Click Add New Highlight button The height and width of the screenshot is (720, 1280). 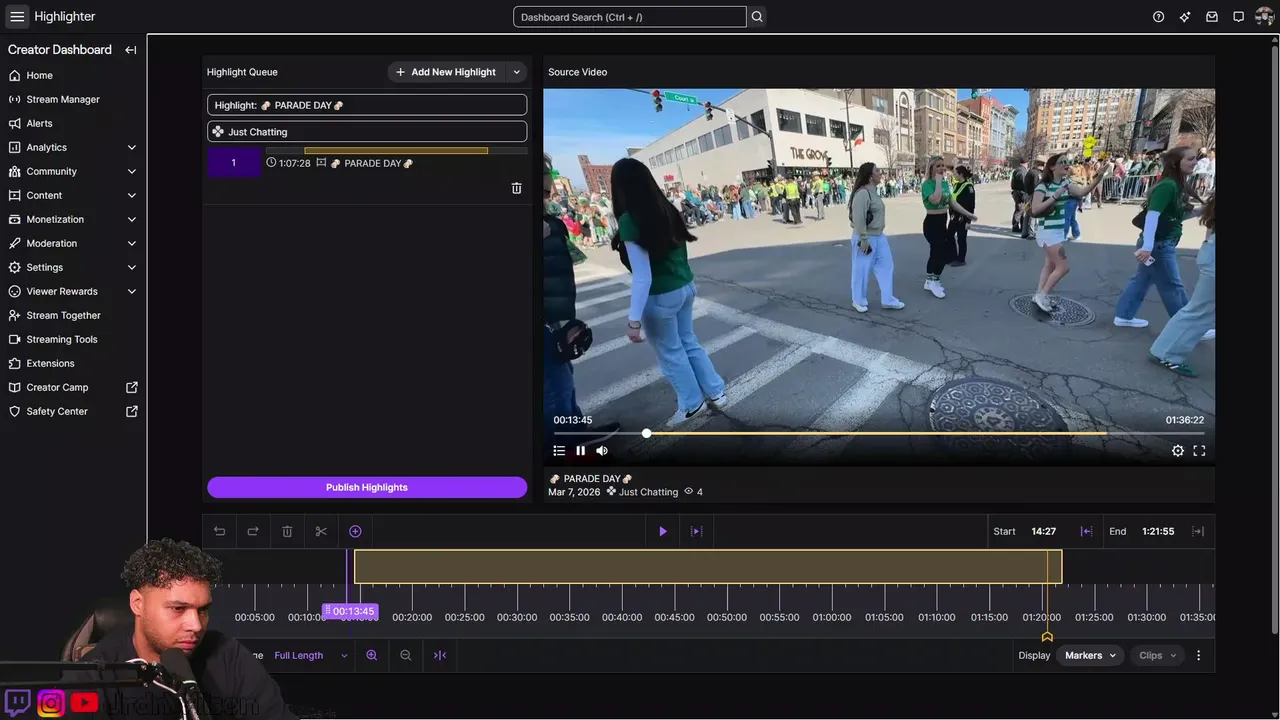[x=446, y=72]
